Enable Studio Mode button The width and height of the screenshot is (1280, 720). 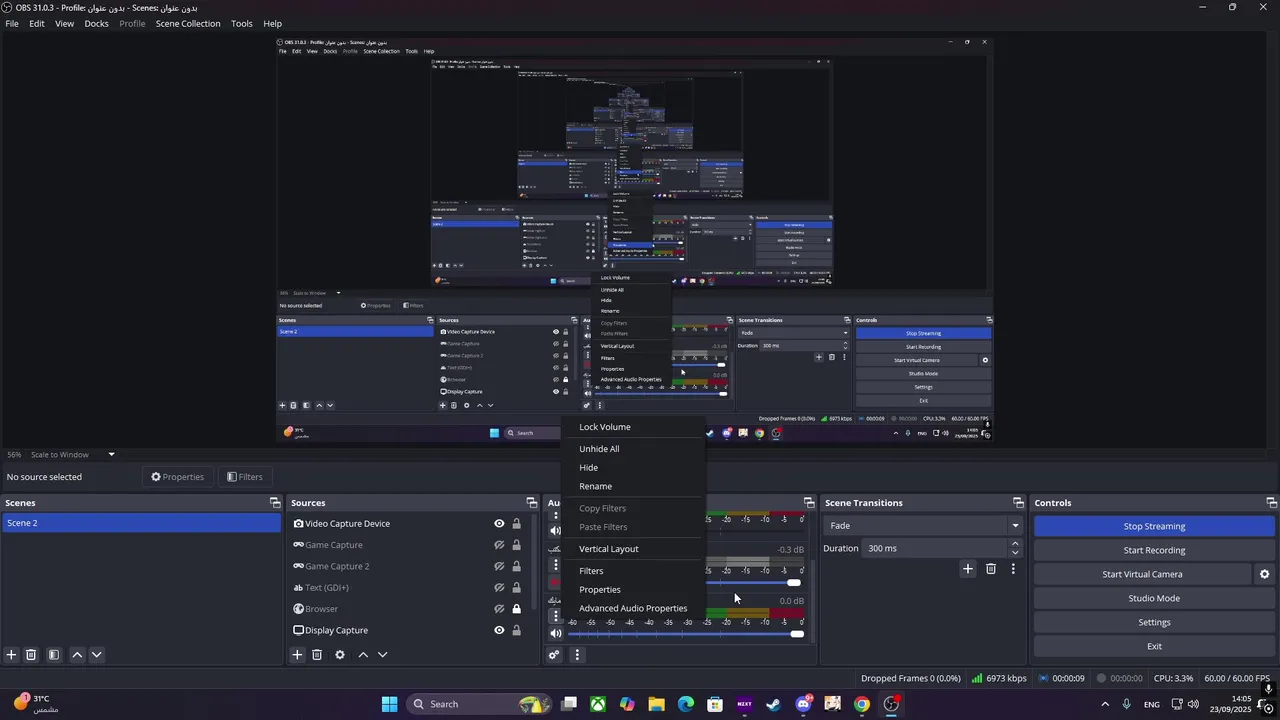click(x=1154, y=598)
